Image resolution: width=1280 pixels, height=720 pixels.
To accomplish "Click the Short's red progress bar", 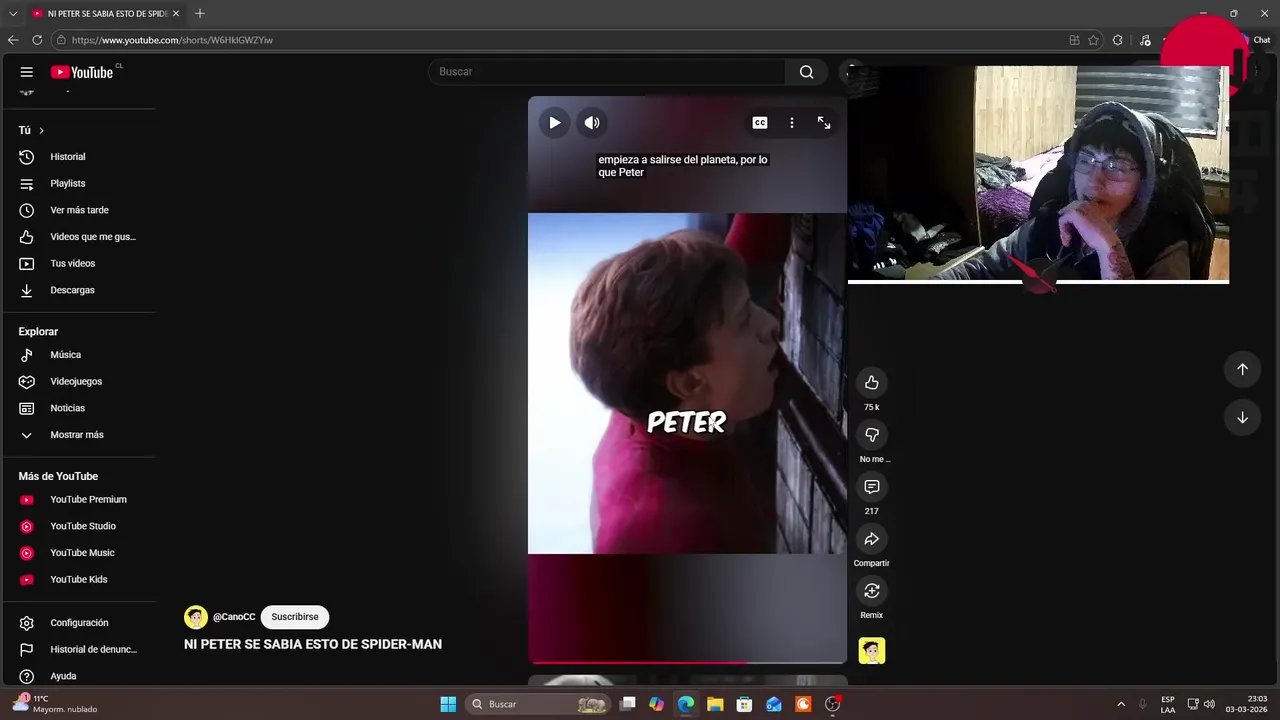I will click(x=688, y=661).
